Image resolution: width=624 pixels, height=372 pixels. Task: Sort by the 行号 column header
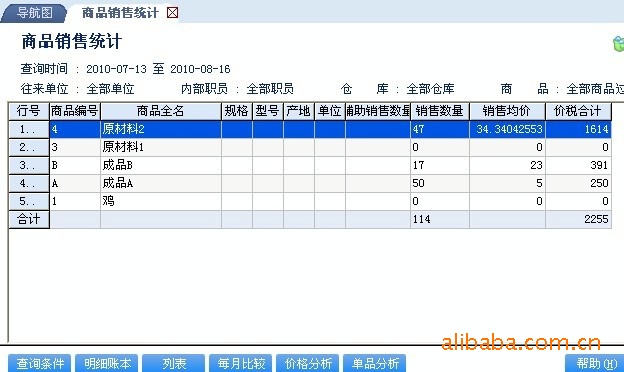click(x=29, y=111)
